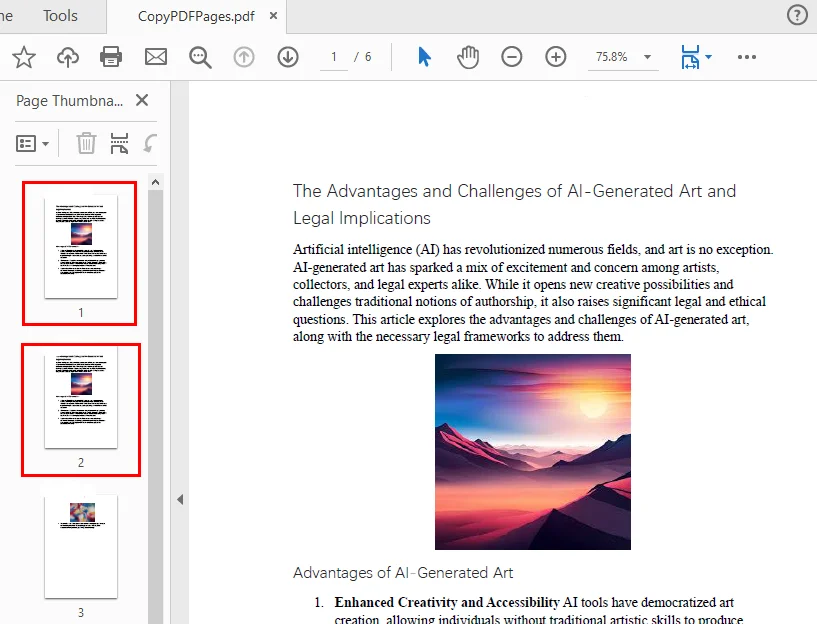This screenshot has height=624, width=817.
Task: Email the PDF as attachment
Action: [155, 57]
